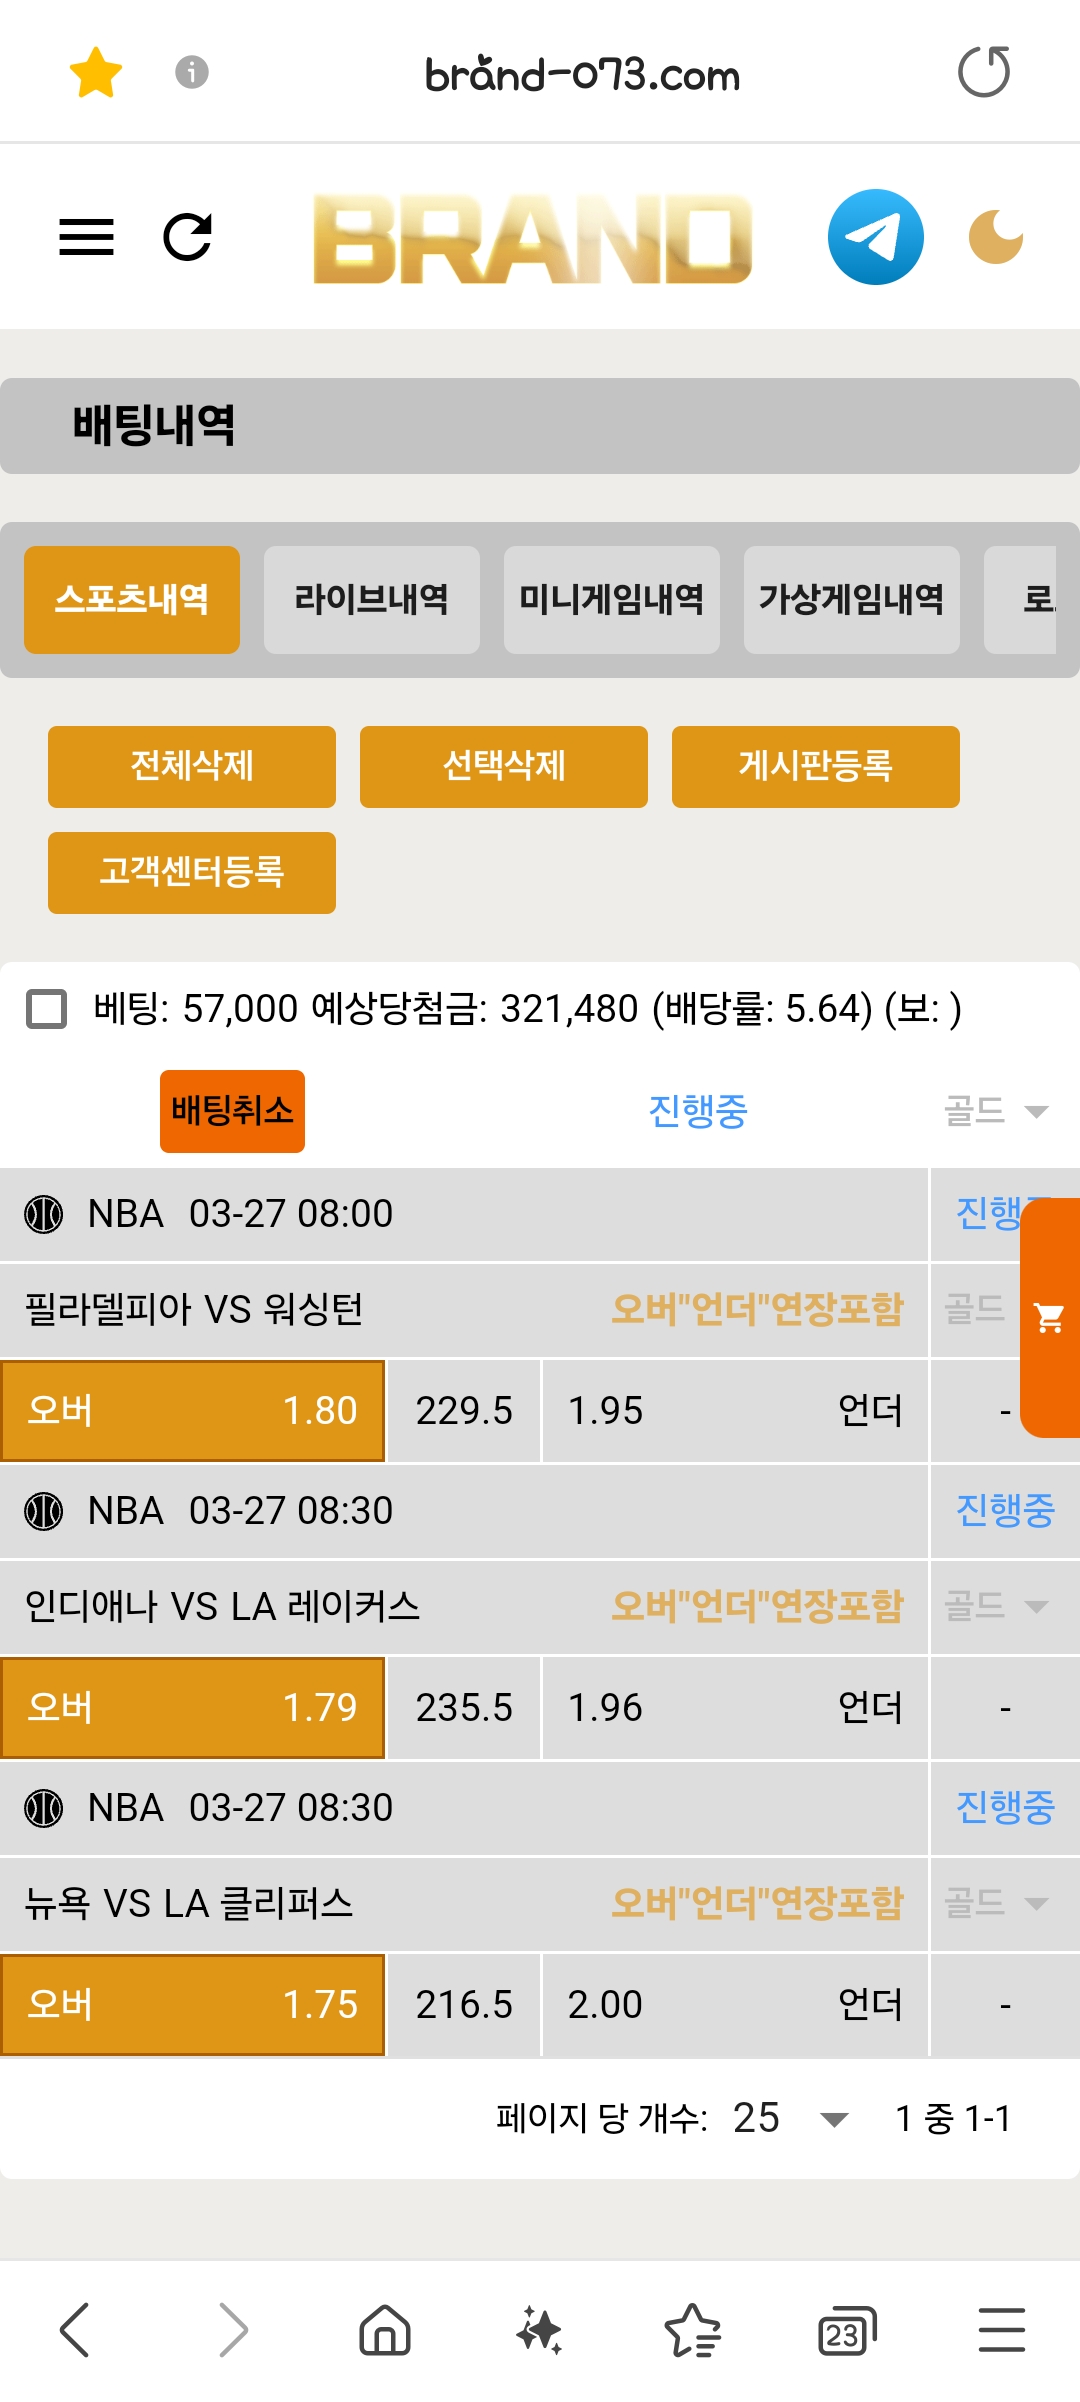Open the hamburger site menu
This screenshot has height=2402, width=1080.
coord(86,237)
